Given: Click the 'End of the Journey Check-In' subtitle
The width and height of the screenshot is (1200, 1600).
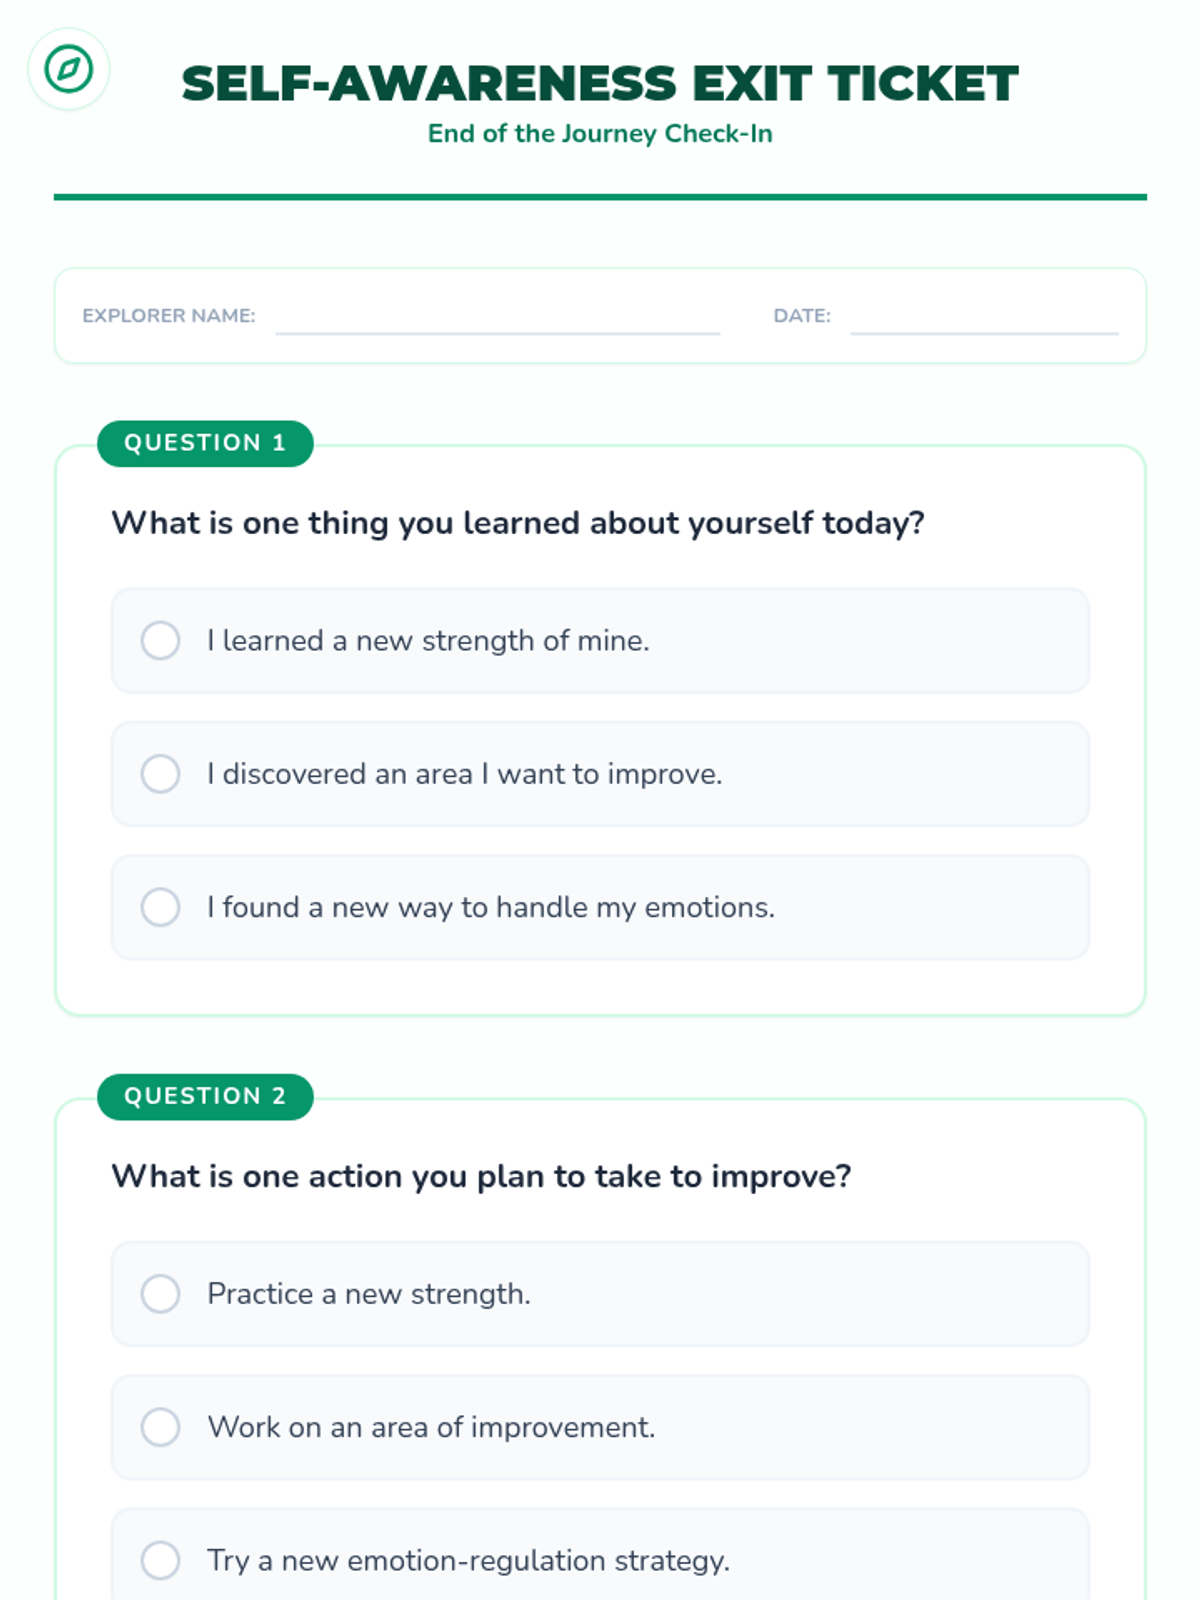Looking at the screenshot, I should [600, 133].
